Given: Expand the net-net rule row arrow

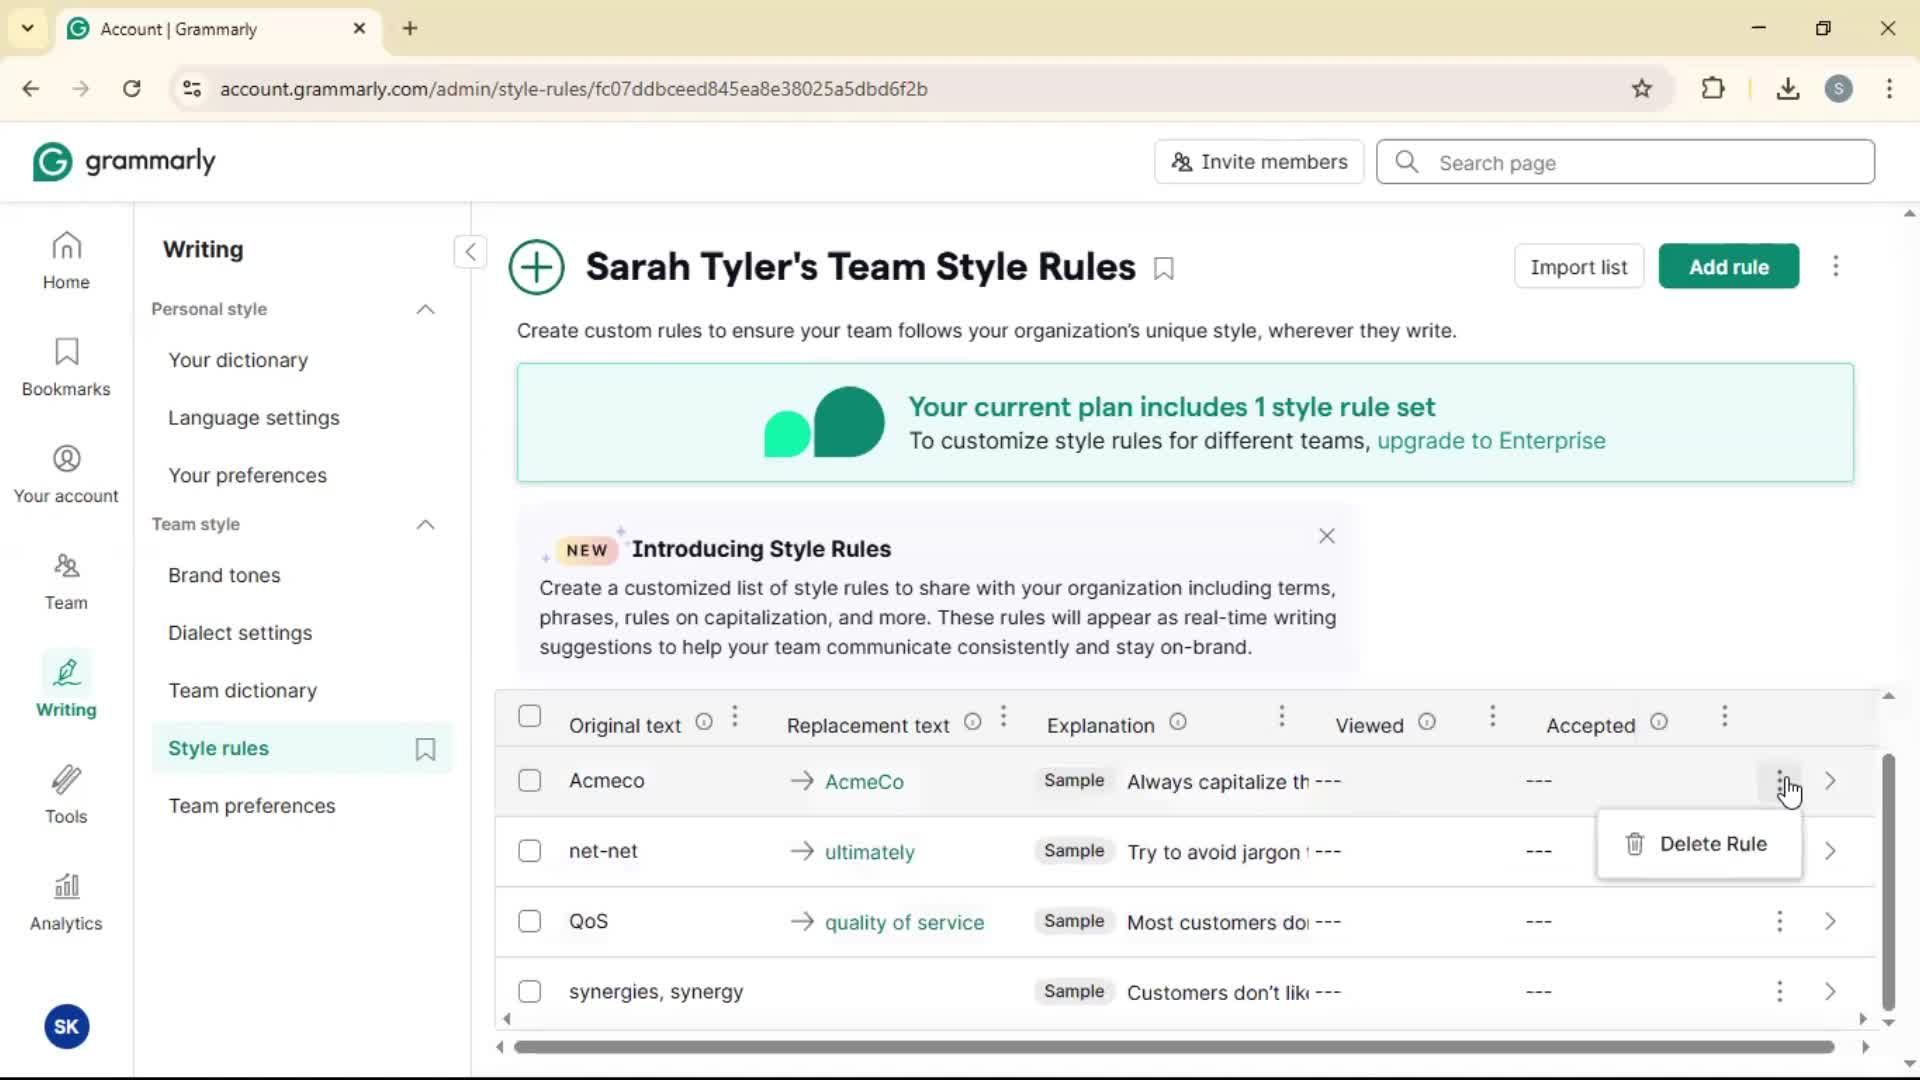Looking at the screenshot, I should 1830,851.
